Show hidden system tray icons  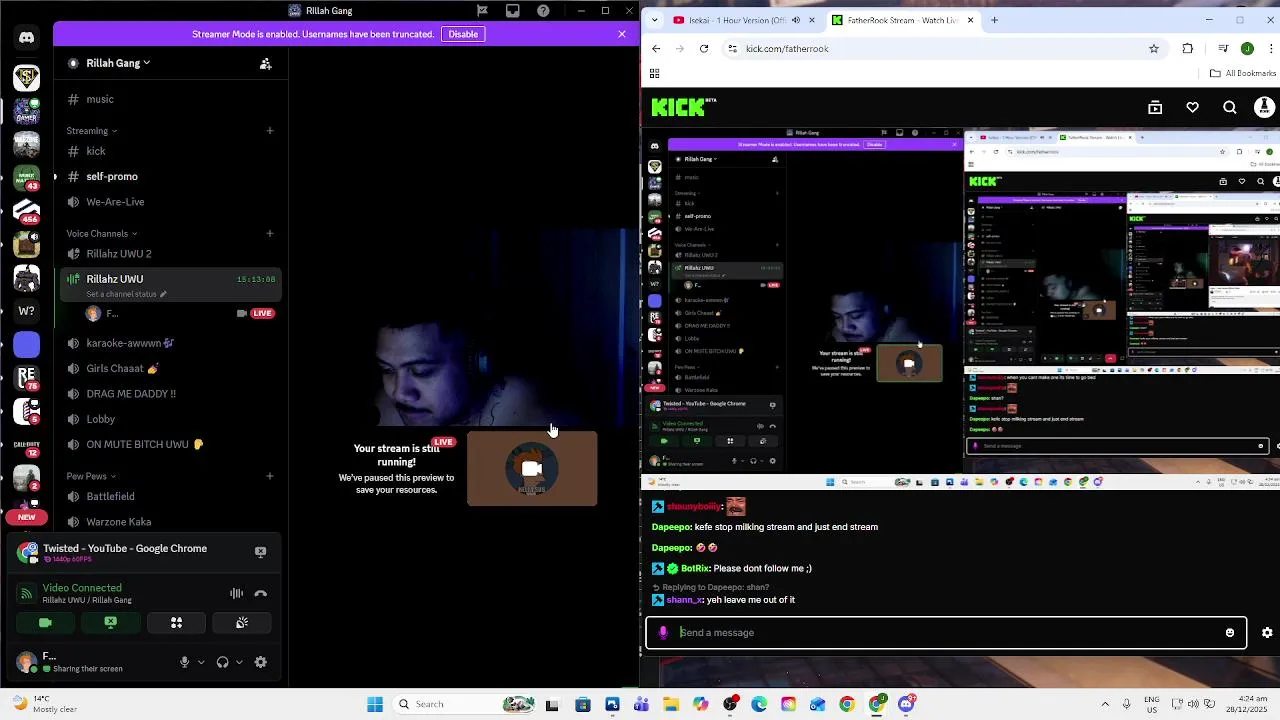(1105, 704)
